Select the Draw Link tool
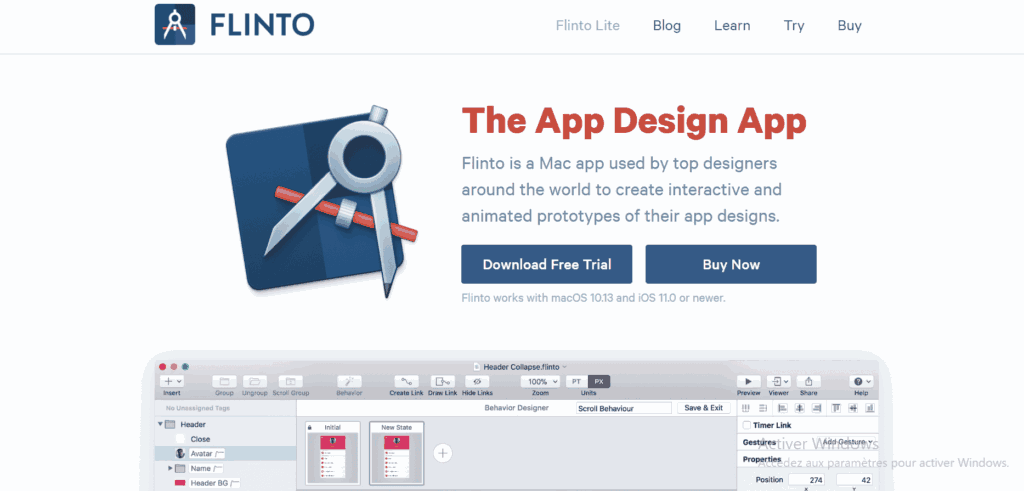1024x491 pixels. click(x=442, y=381)
